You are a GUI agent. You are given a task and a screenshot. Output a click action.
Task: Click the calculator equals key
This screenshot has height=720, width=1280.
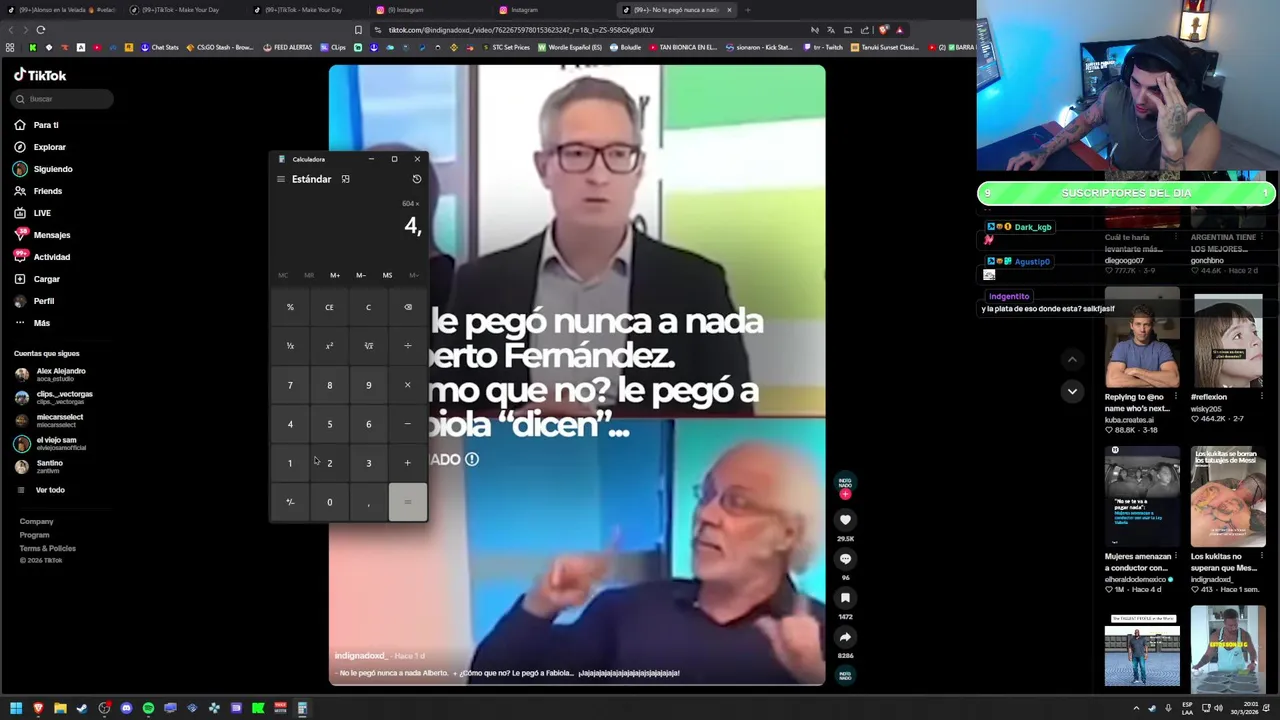click(407, 502)
